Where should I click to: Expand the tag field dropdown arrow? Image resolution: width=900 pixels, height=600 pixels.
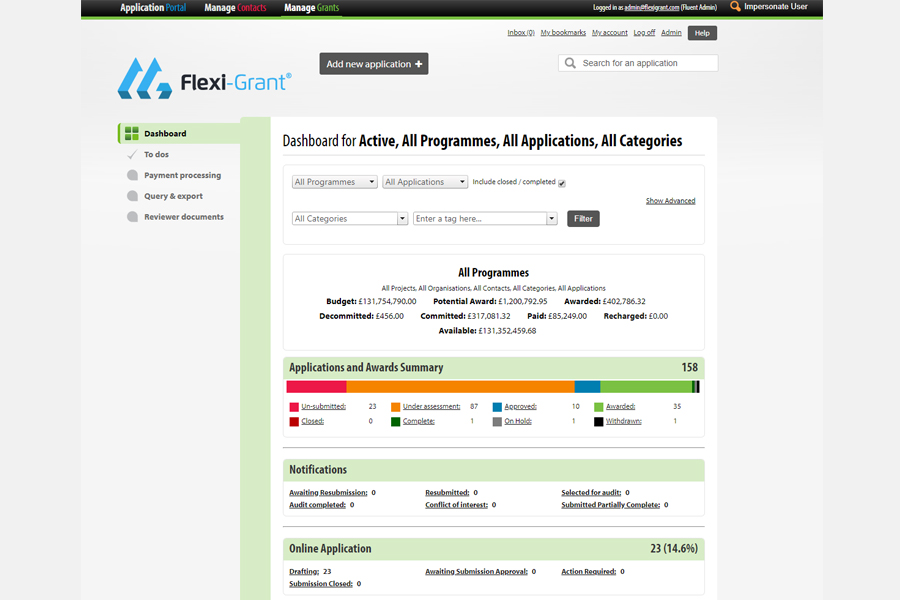(552, 219)
